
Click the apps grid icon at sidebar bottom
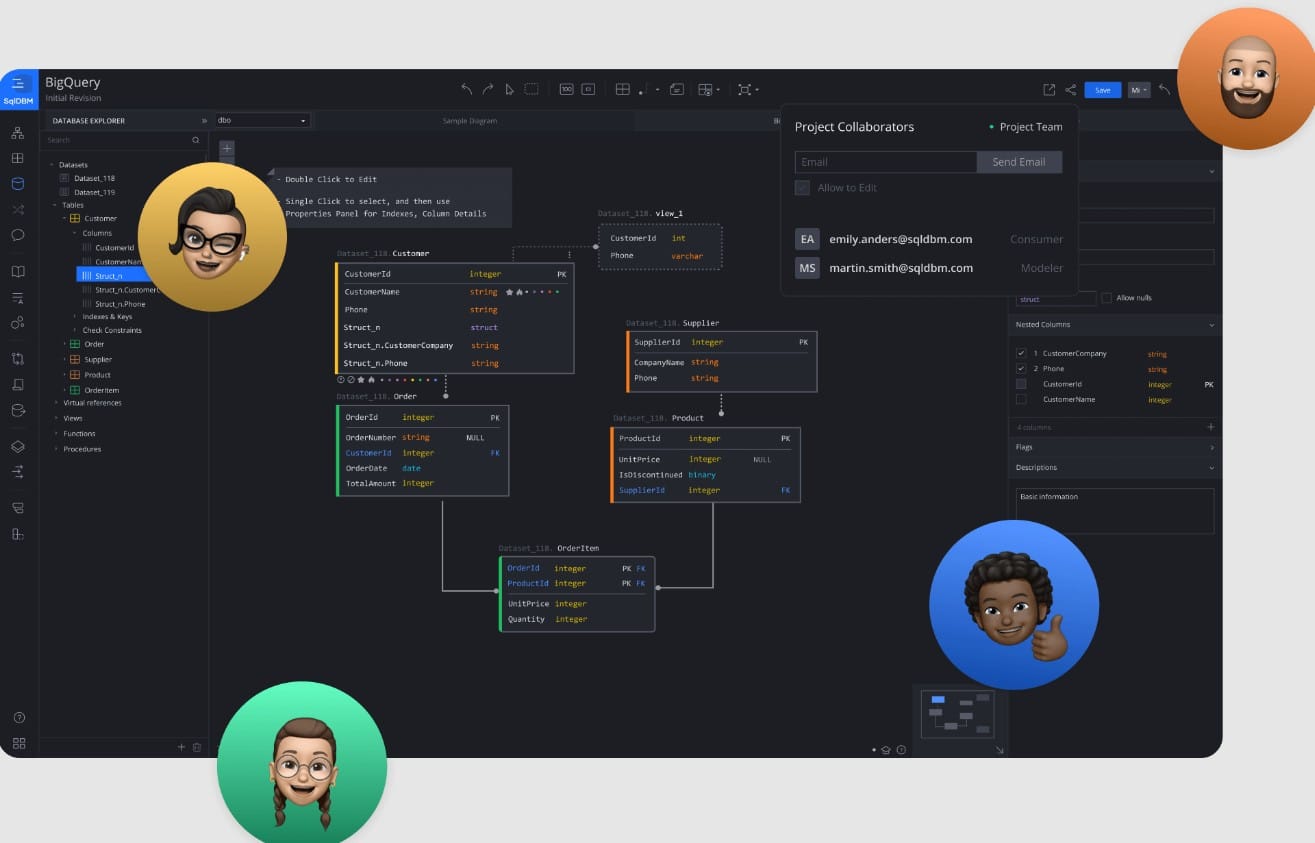coord(18,743)
